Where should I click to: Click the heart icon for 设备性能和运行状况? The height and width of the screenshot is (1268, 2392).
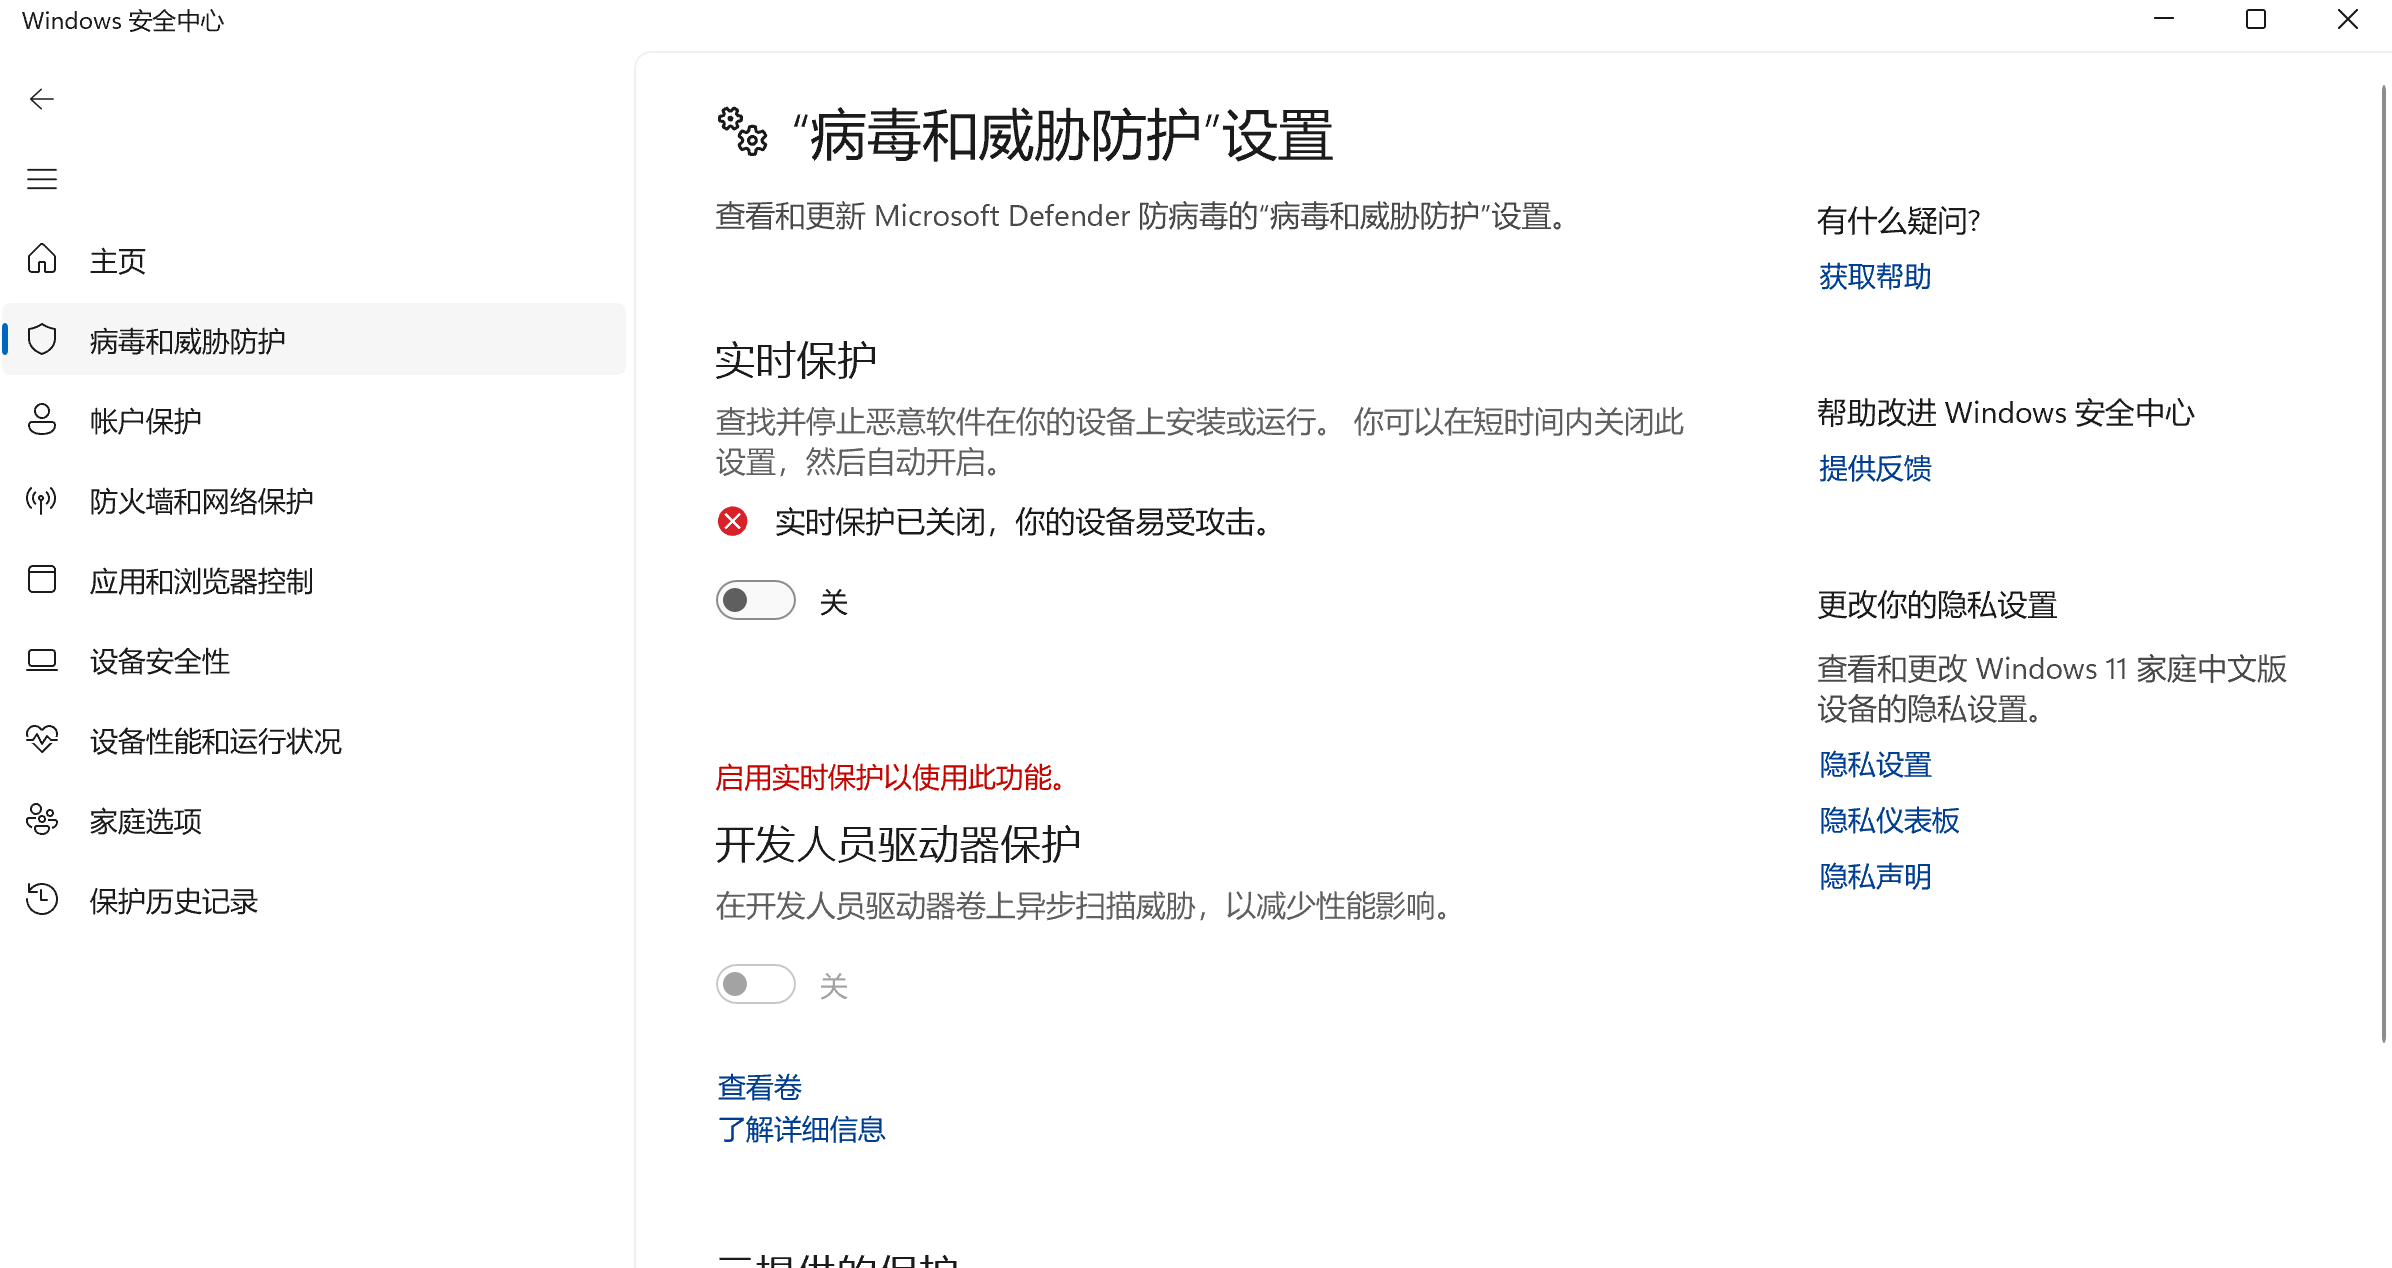42,740
